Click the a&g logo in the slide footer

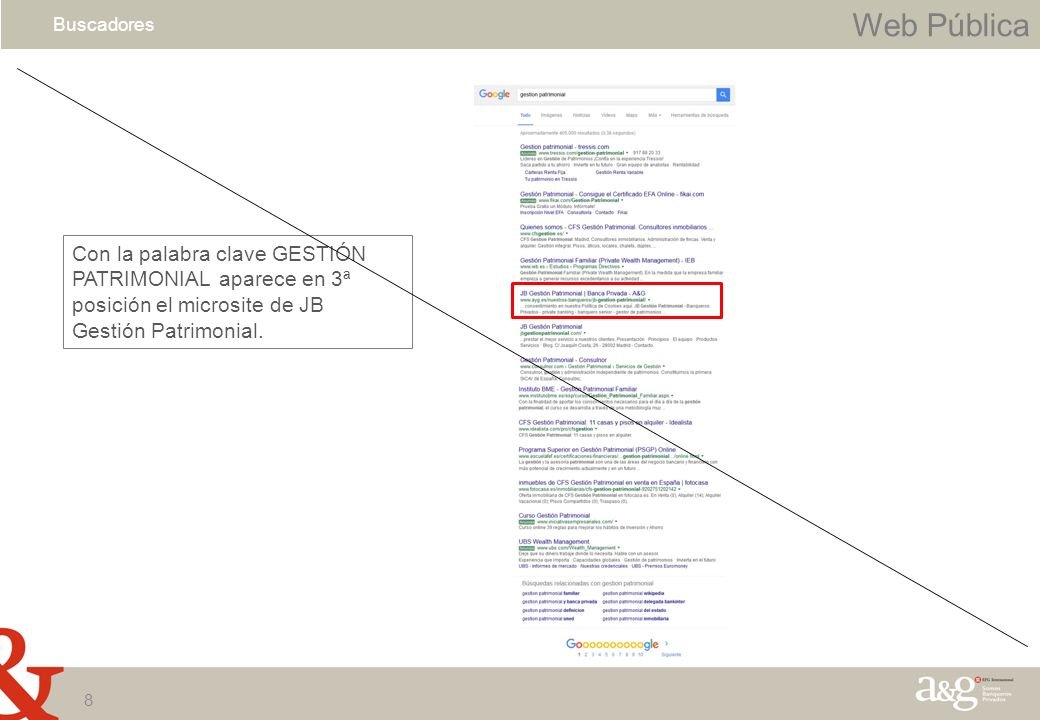coord(964,691)
